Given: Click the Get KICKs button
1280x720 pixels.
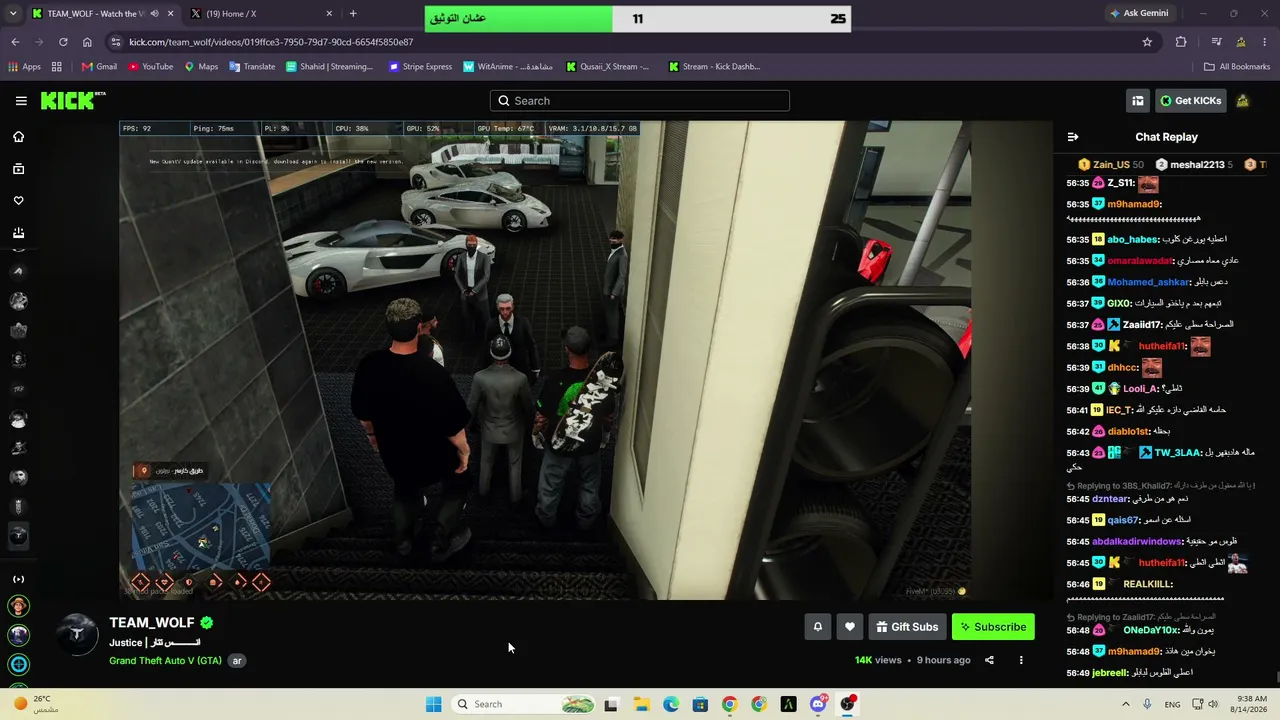Looking at the screenshot, I should (1190, 101).
